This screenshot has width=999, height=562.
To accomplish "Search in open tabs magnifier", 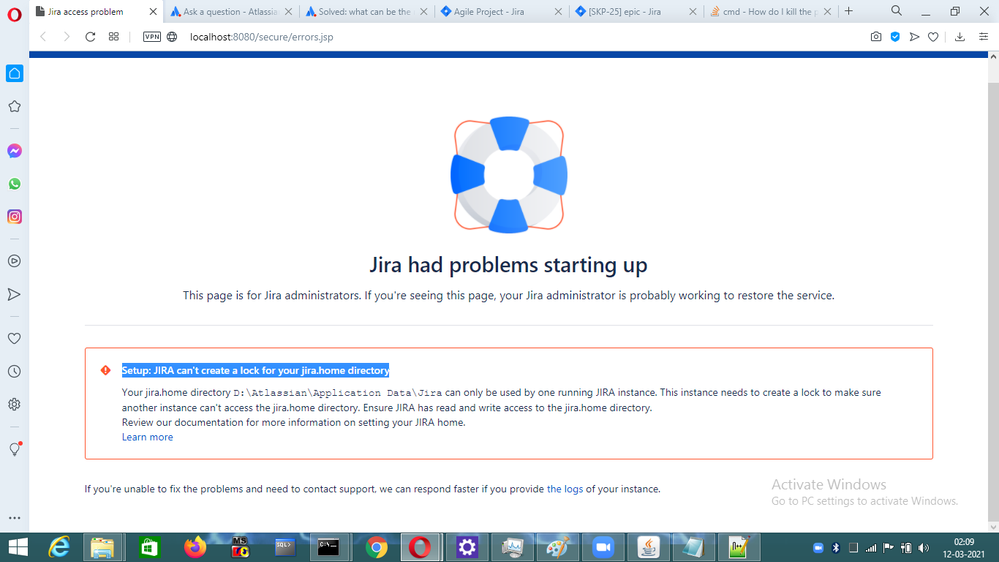I will [x=896, y=11].
